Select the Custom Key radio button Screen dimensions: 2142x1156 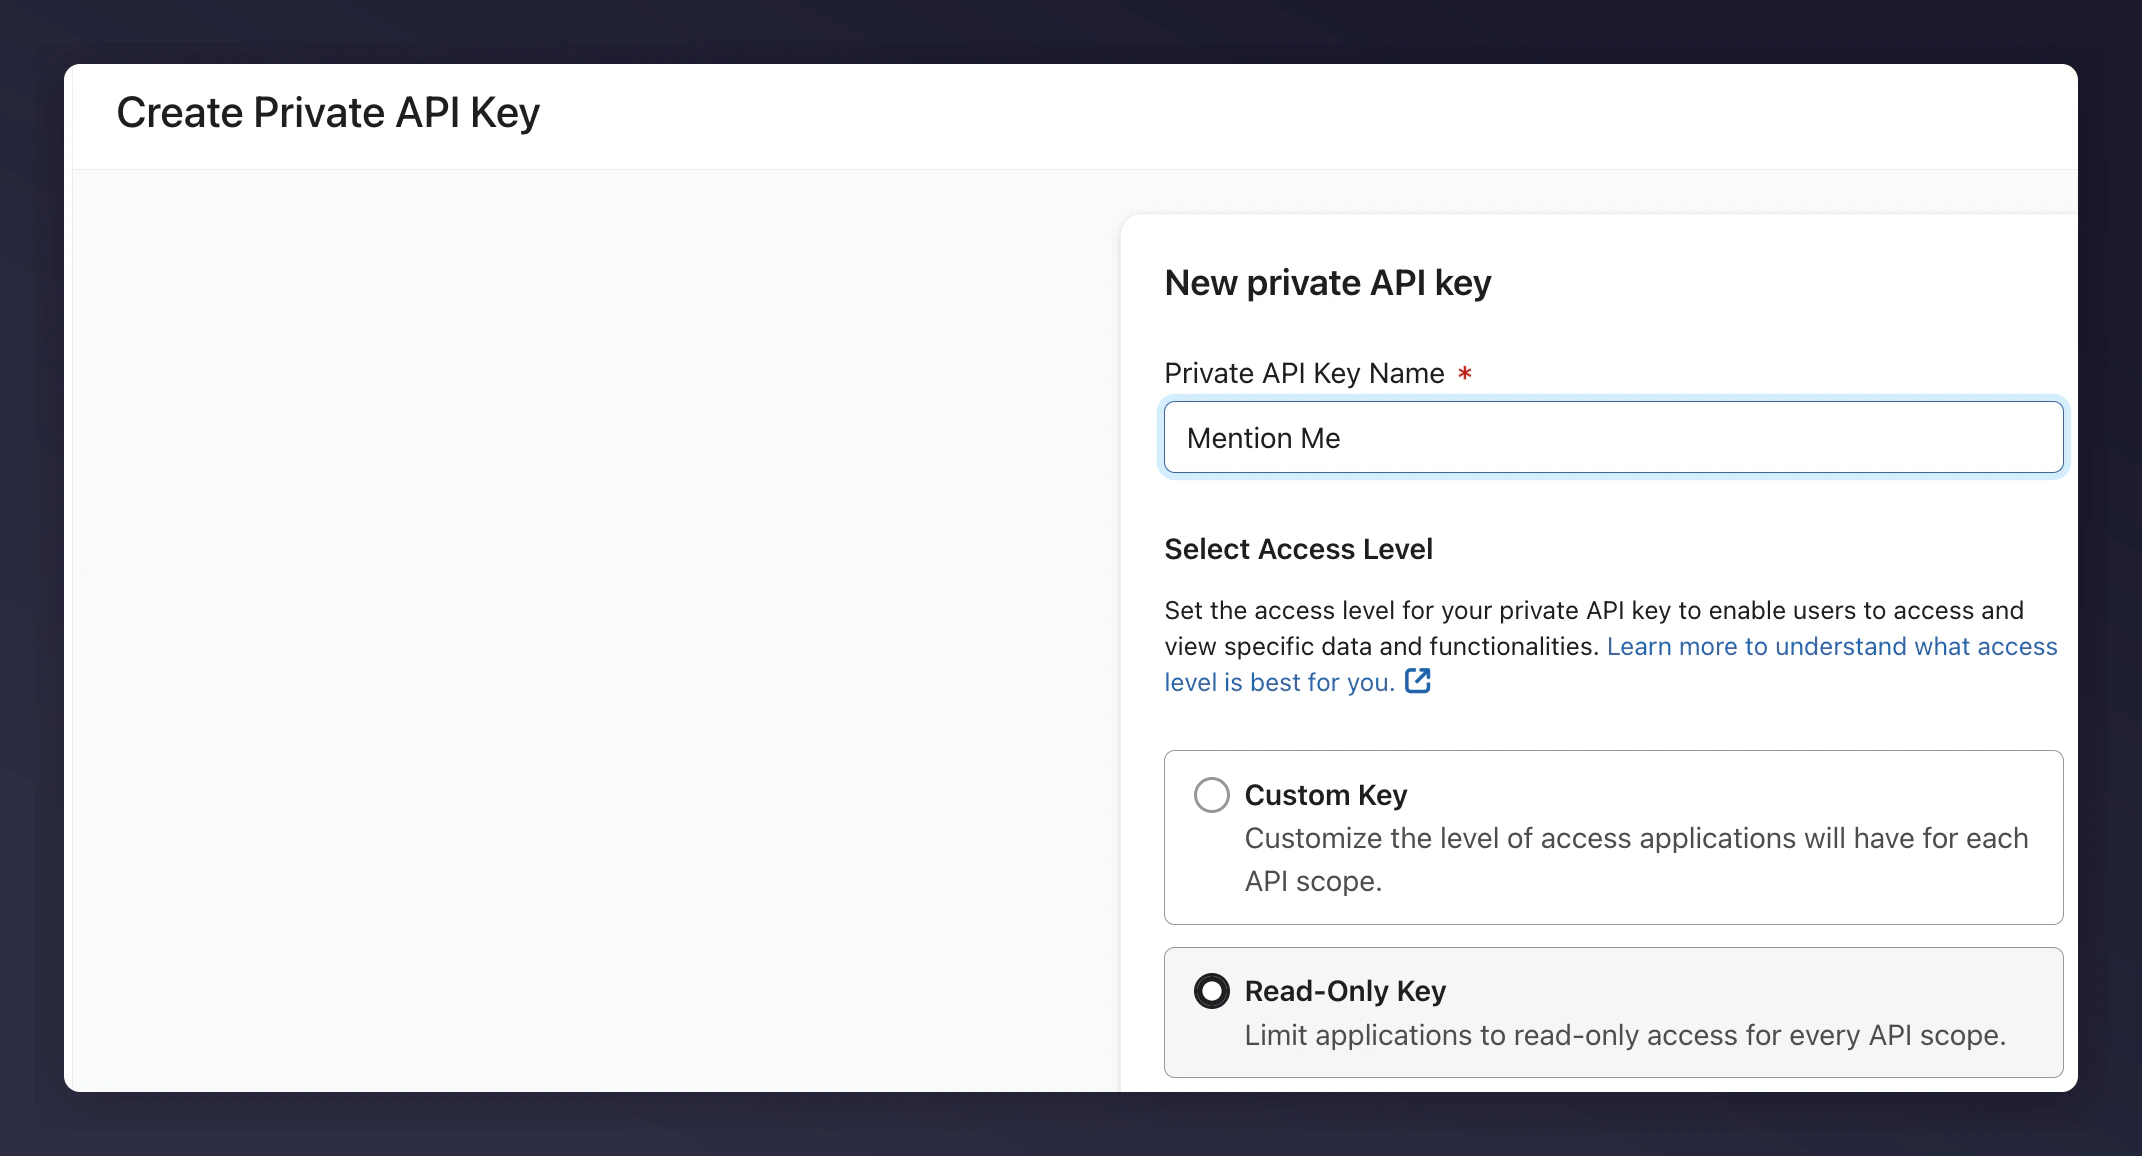click(x=1212, y=795)
